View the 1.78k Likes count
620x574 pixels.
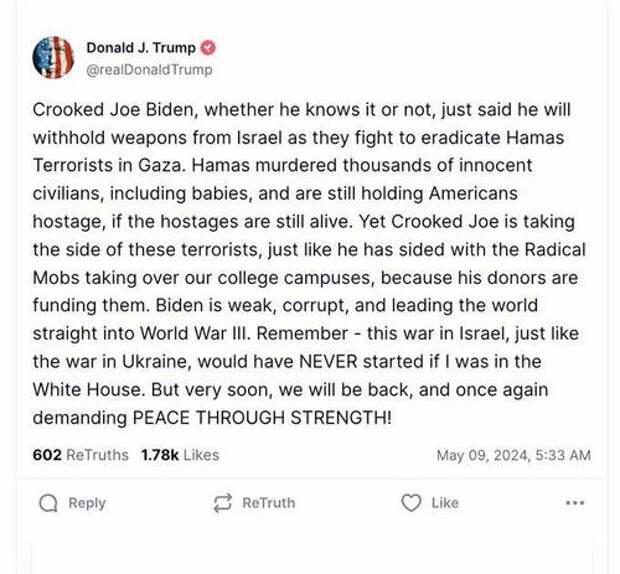click(180, 455)
